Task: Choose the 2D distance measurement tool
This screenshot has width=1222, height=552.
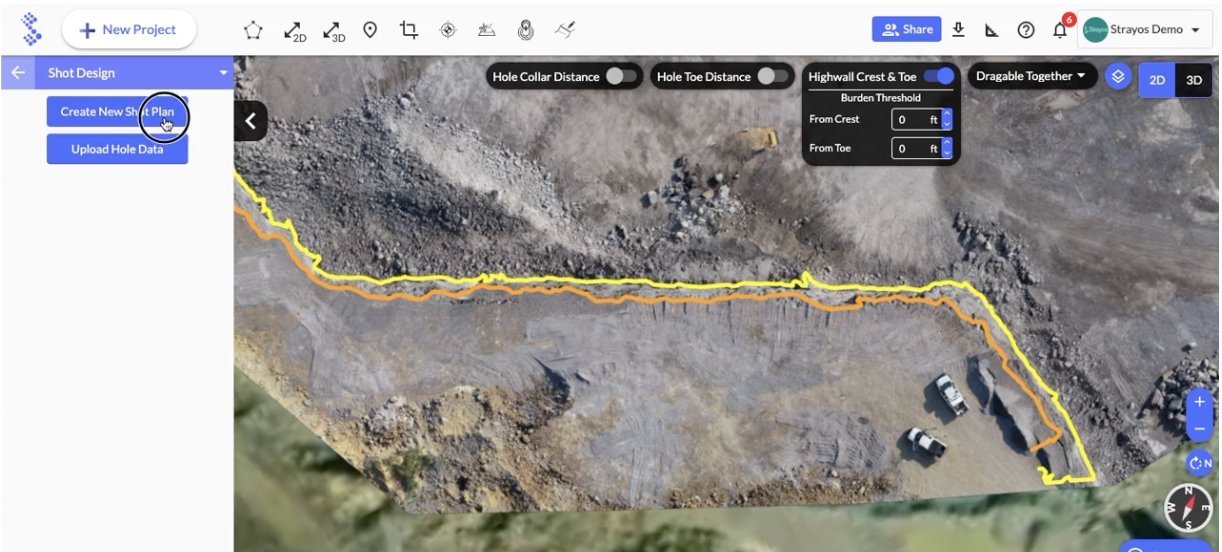Action: point(295,30)
